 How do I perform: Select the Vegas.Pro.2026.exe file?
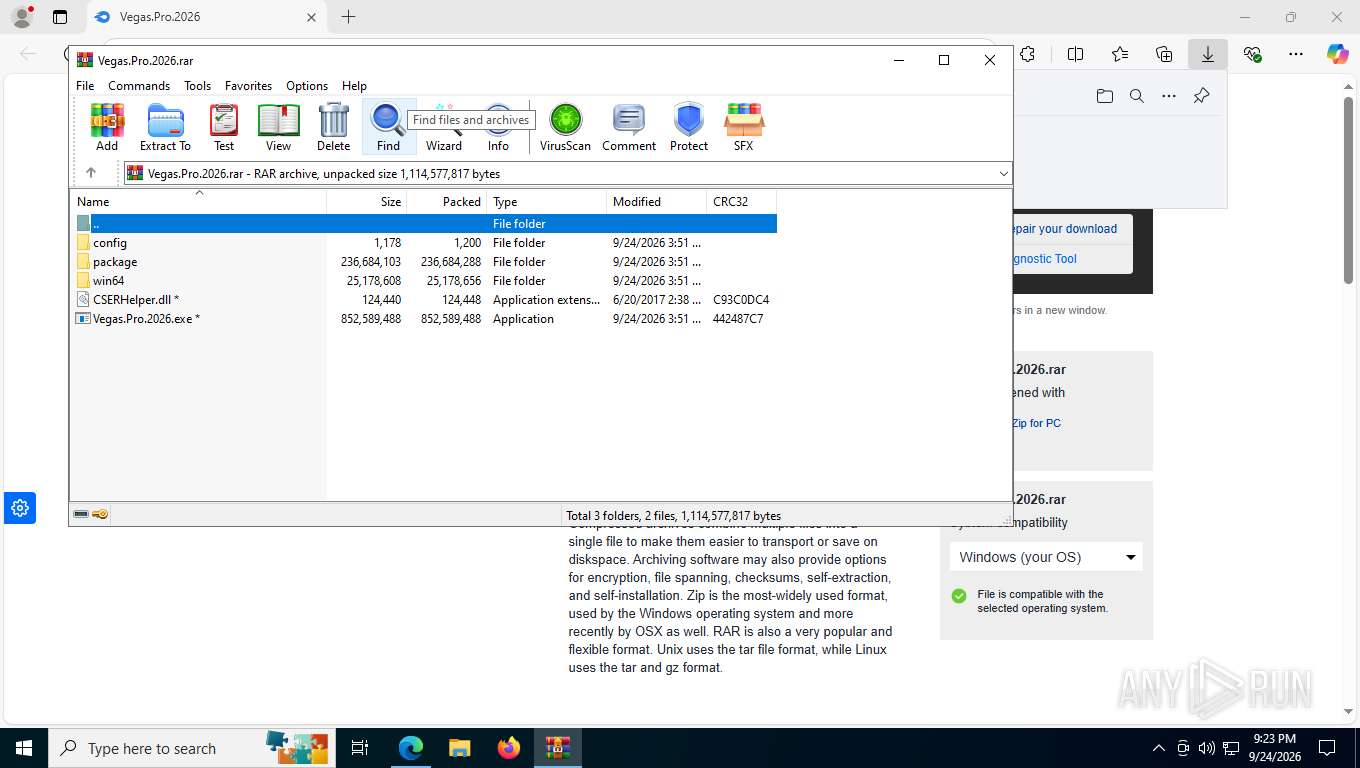[423, 319]
